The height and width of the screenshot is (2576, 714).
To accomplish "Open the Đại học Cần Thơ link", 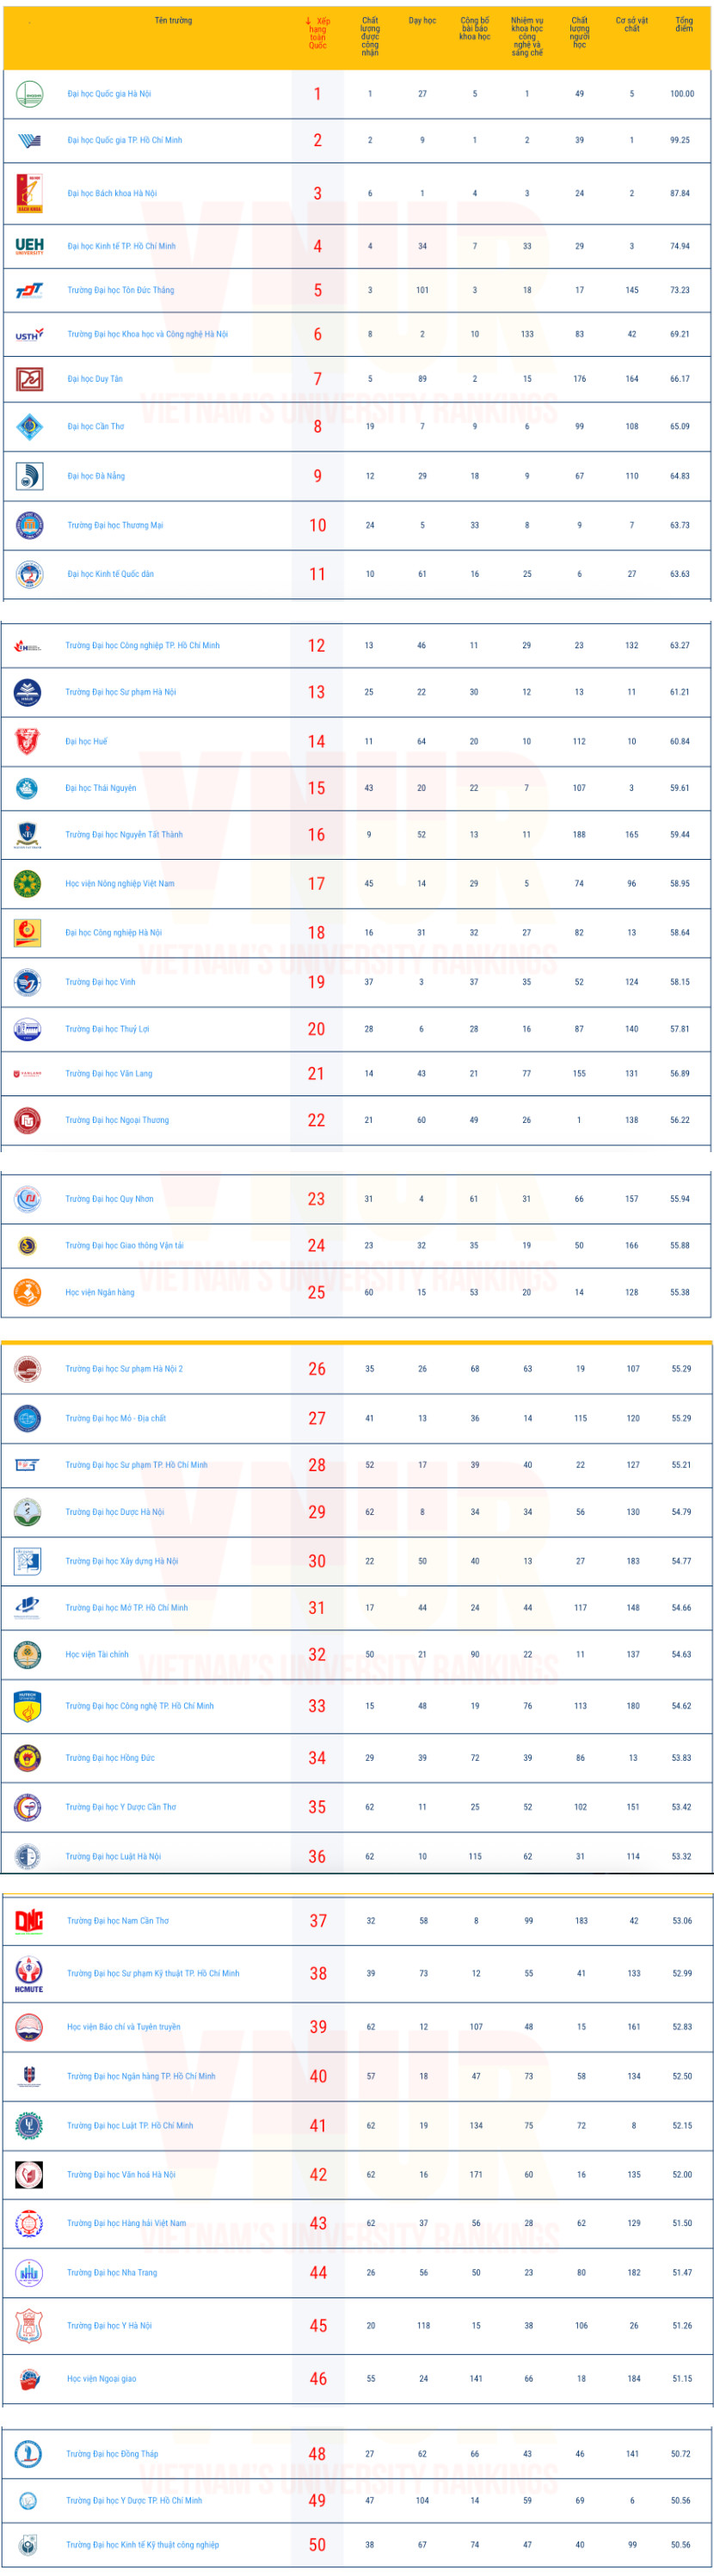I will [96, 427].
